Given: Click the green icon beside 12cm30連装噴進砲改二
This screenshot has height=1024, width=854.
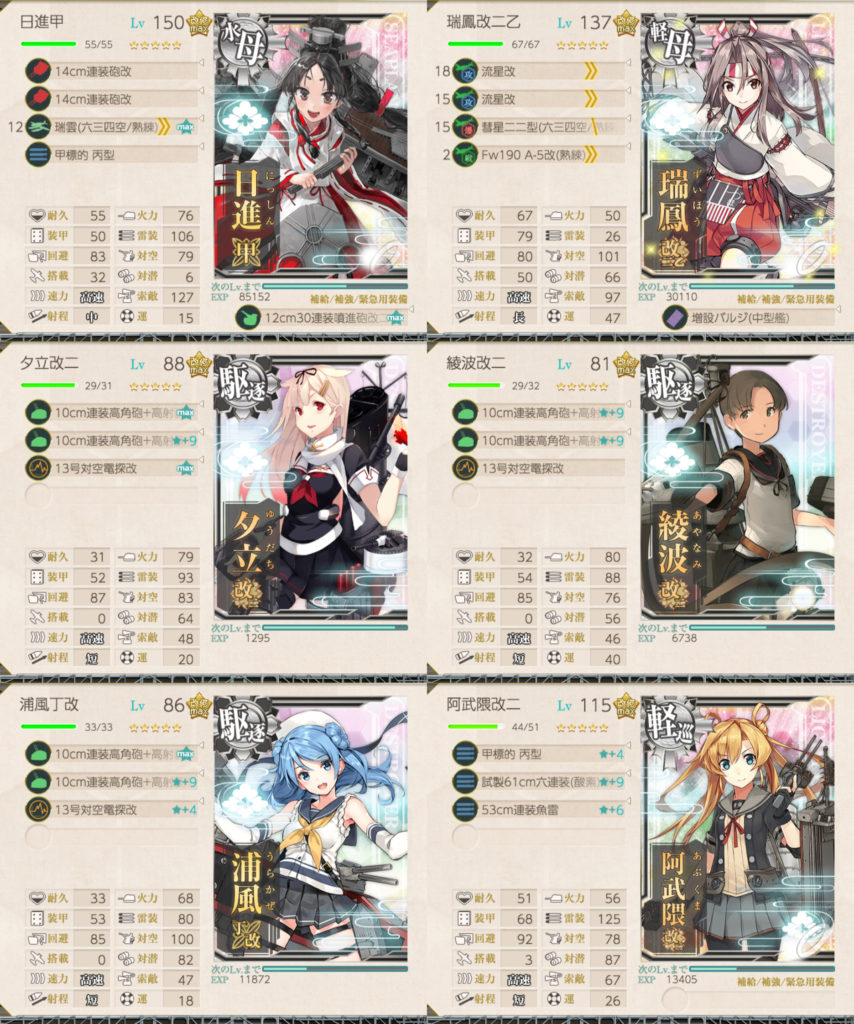Looking at the screenshot, I should pyautogui.click(x=248, y=318).
